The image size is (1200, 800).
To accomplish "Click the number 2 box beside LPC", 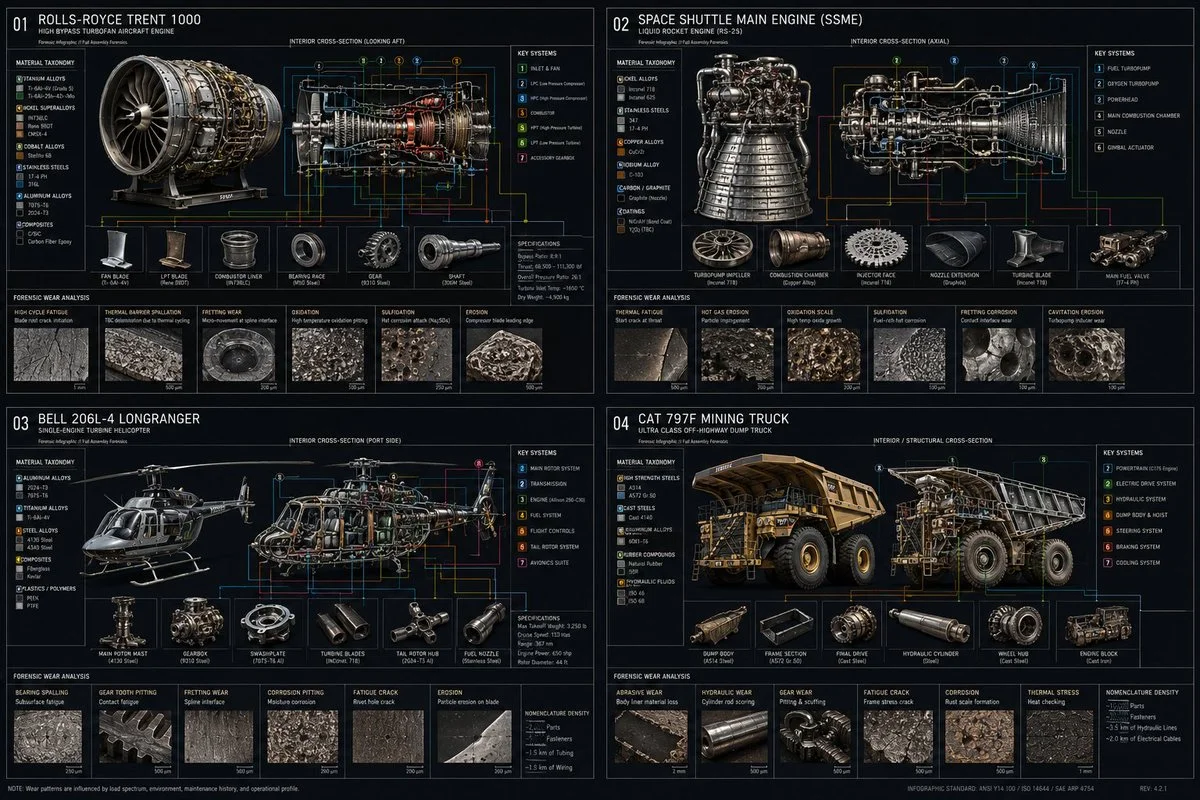I will (522, 83).
